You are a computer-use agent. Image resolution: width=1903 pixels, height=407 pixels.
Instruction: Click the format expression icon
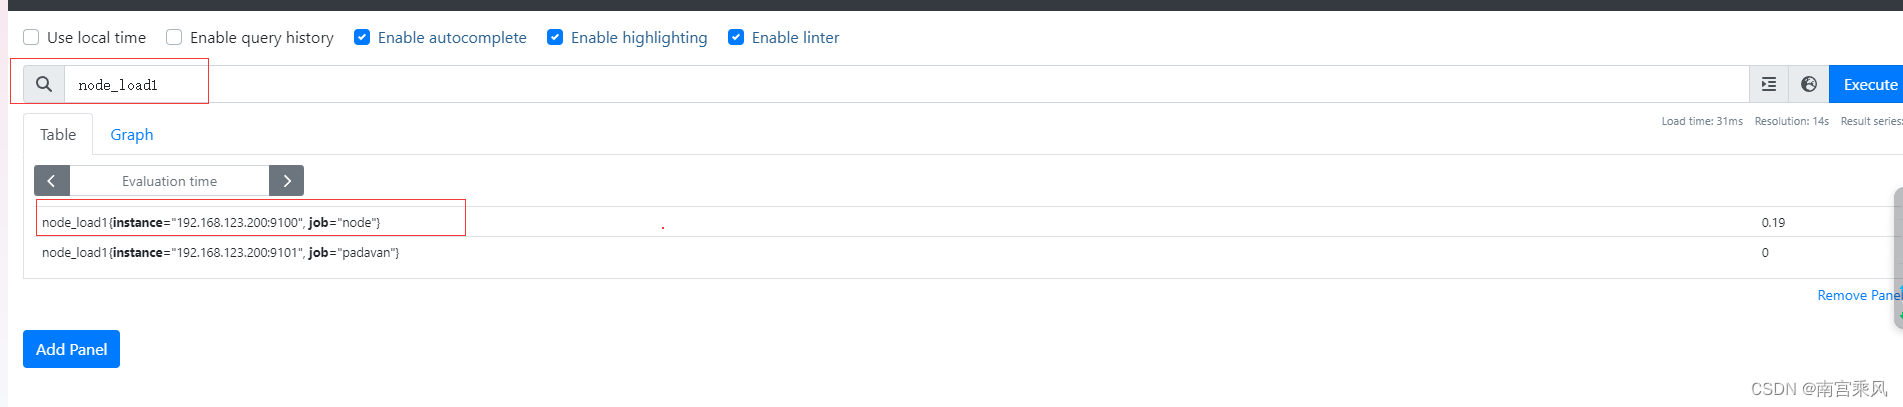(1768, 84)
